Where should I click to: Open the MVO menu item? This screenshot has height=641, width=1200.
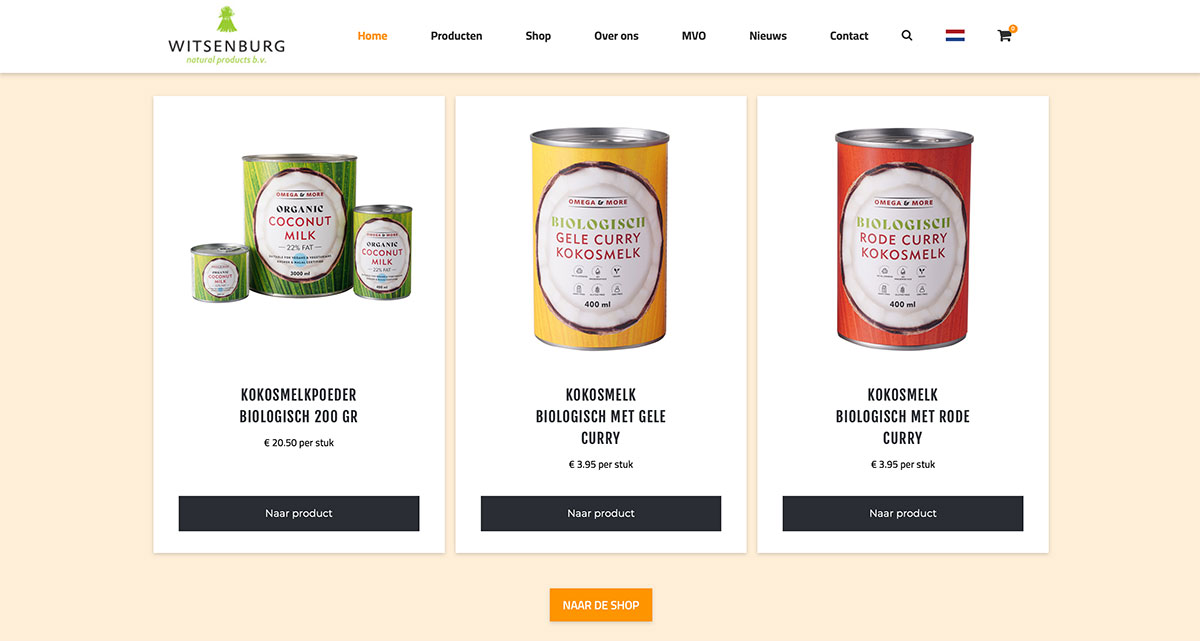coord(694,36)
